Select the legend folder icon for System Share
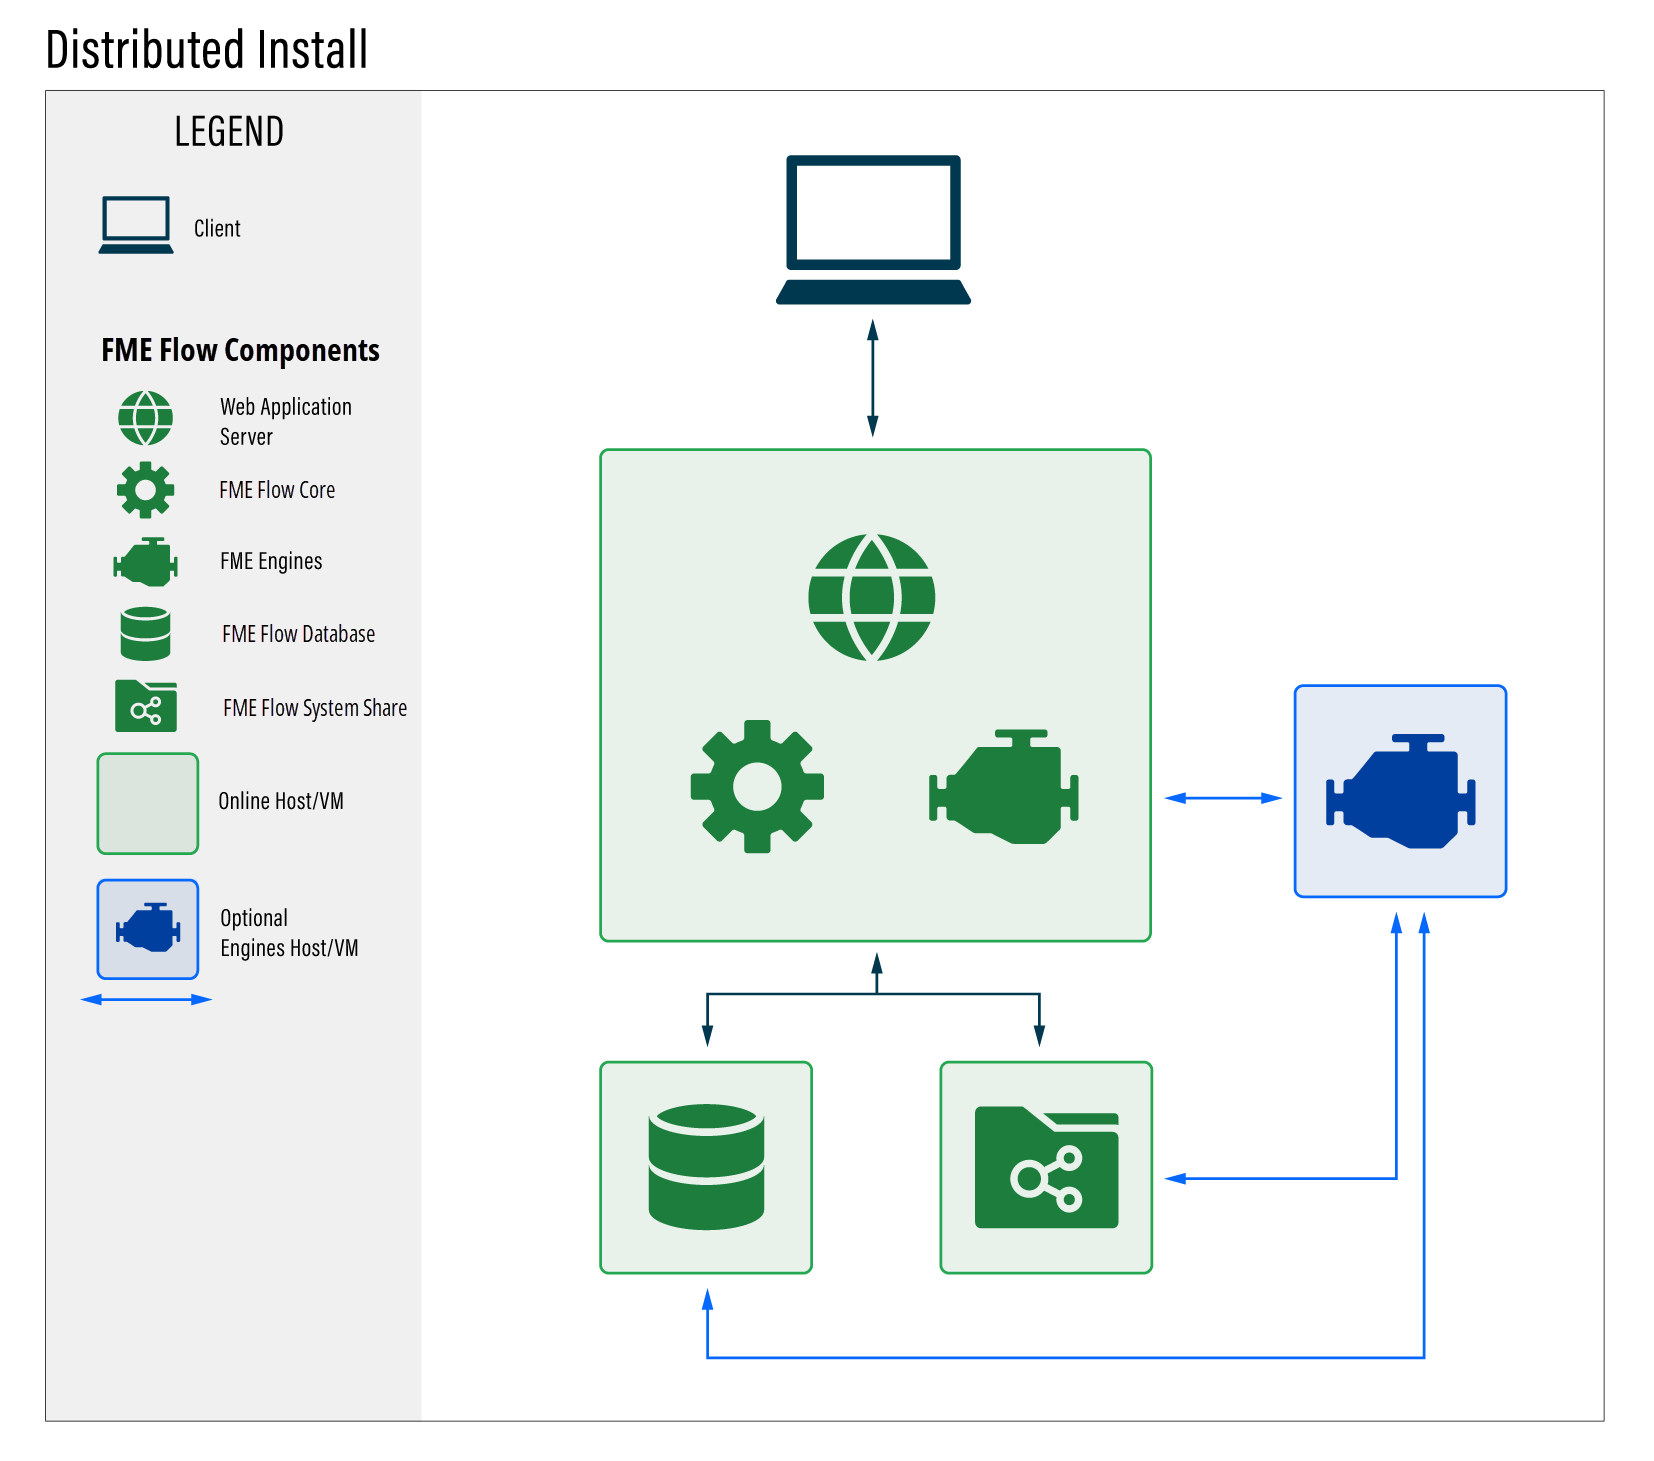The image size is (1654, 1461). tap(146, 706)
